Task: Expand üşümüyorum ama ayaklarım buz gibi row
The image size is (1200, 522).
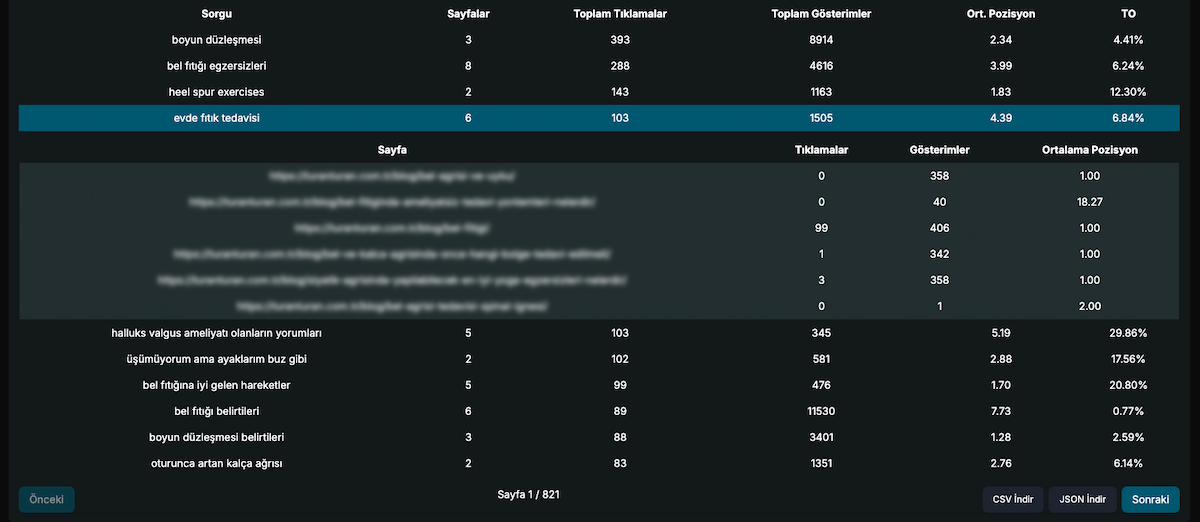Action: [x=599, y=358]
